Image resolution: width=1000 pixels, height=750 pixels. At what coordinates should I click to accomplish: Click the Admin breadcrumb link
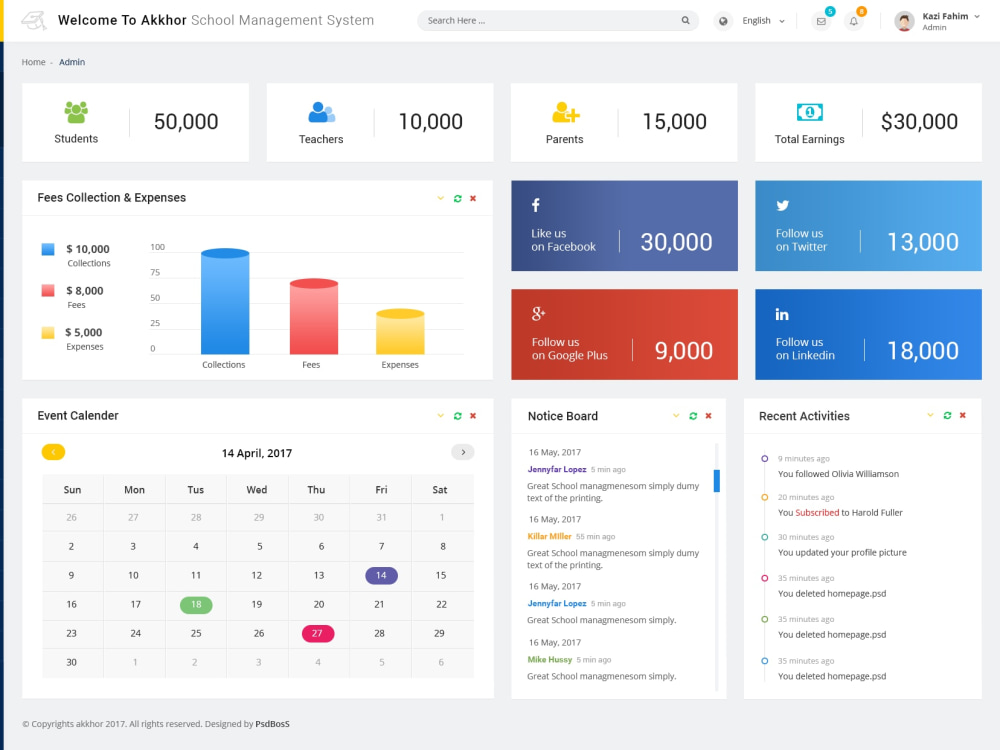72,62
